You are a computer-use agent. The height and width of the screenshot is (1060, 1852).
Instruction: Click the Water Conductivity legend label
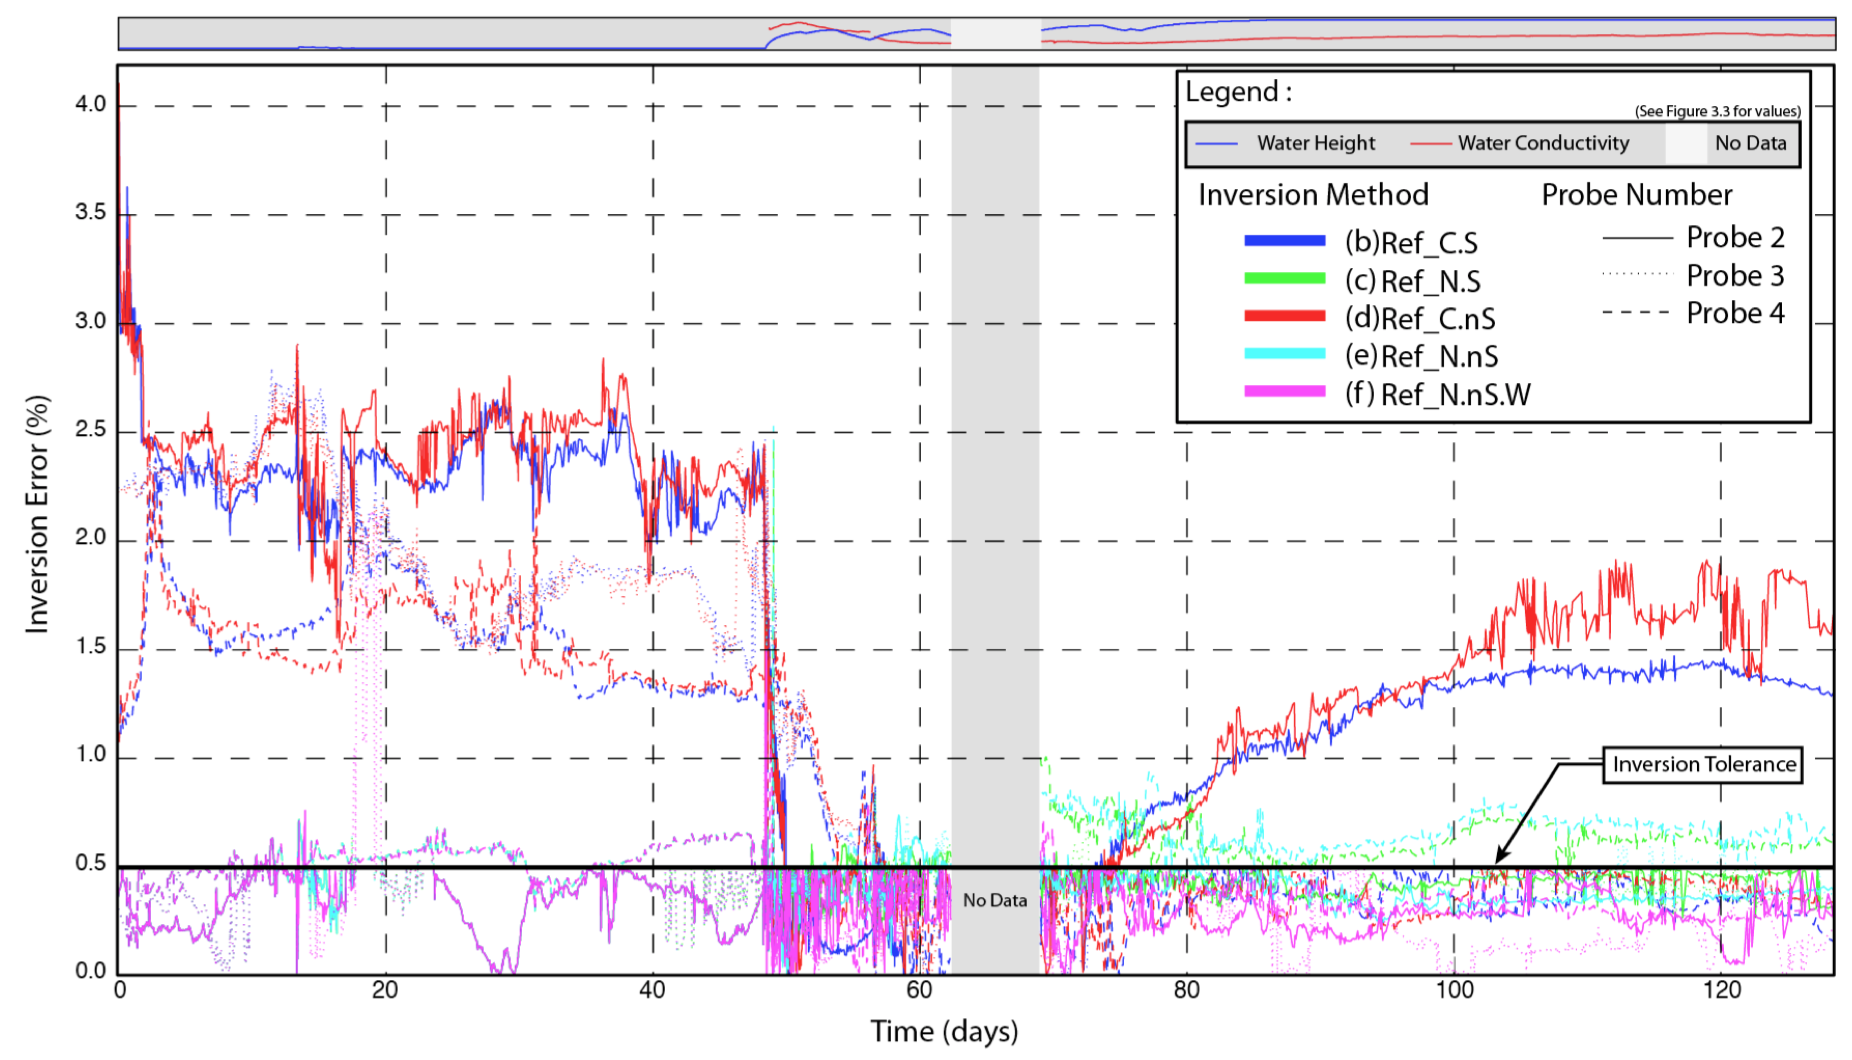(1543, 143)
